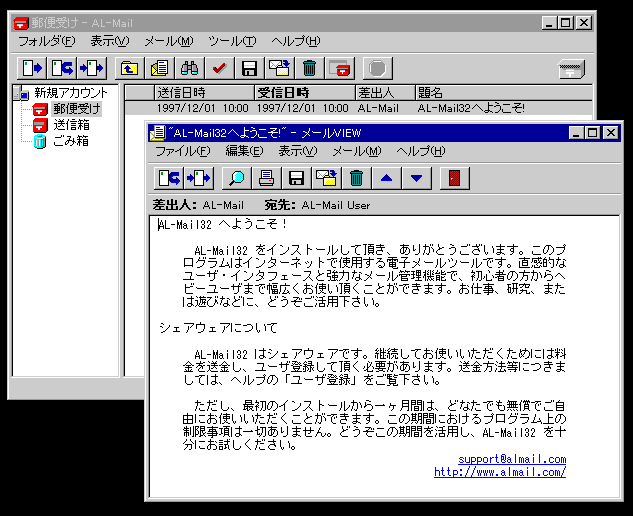
Task: Select the 郵便受け inbox folder
Action: (76, 109)
